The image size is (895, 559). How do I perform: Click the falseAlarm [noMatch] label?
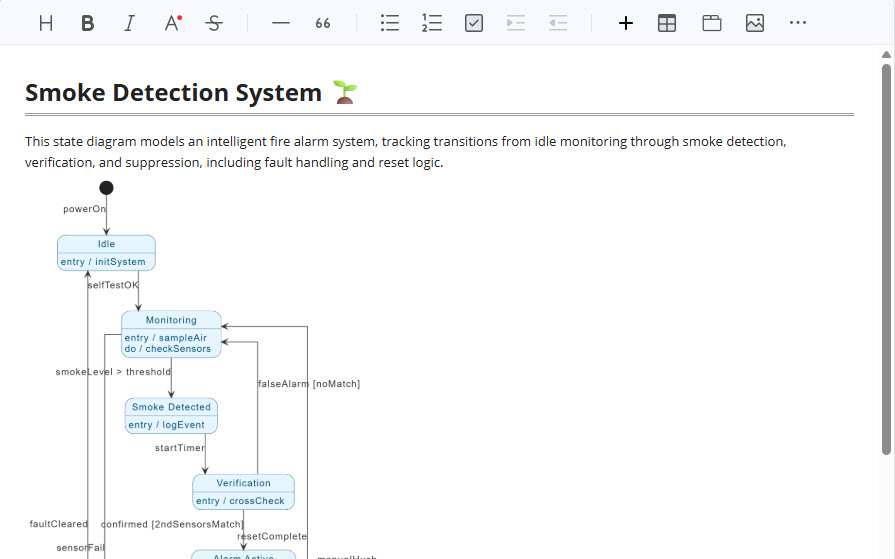(309, 384)
